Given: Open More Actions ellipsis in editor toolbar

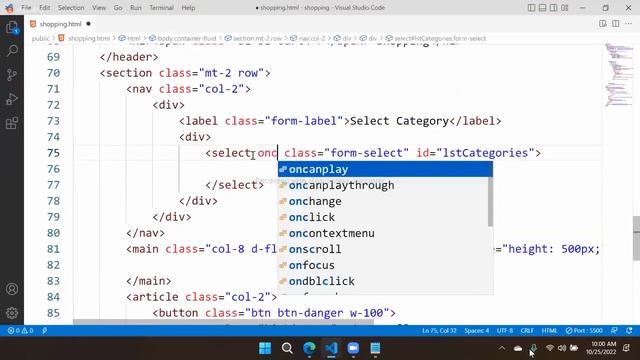Looking at the screenshot, I should [629, 24].
